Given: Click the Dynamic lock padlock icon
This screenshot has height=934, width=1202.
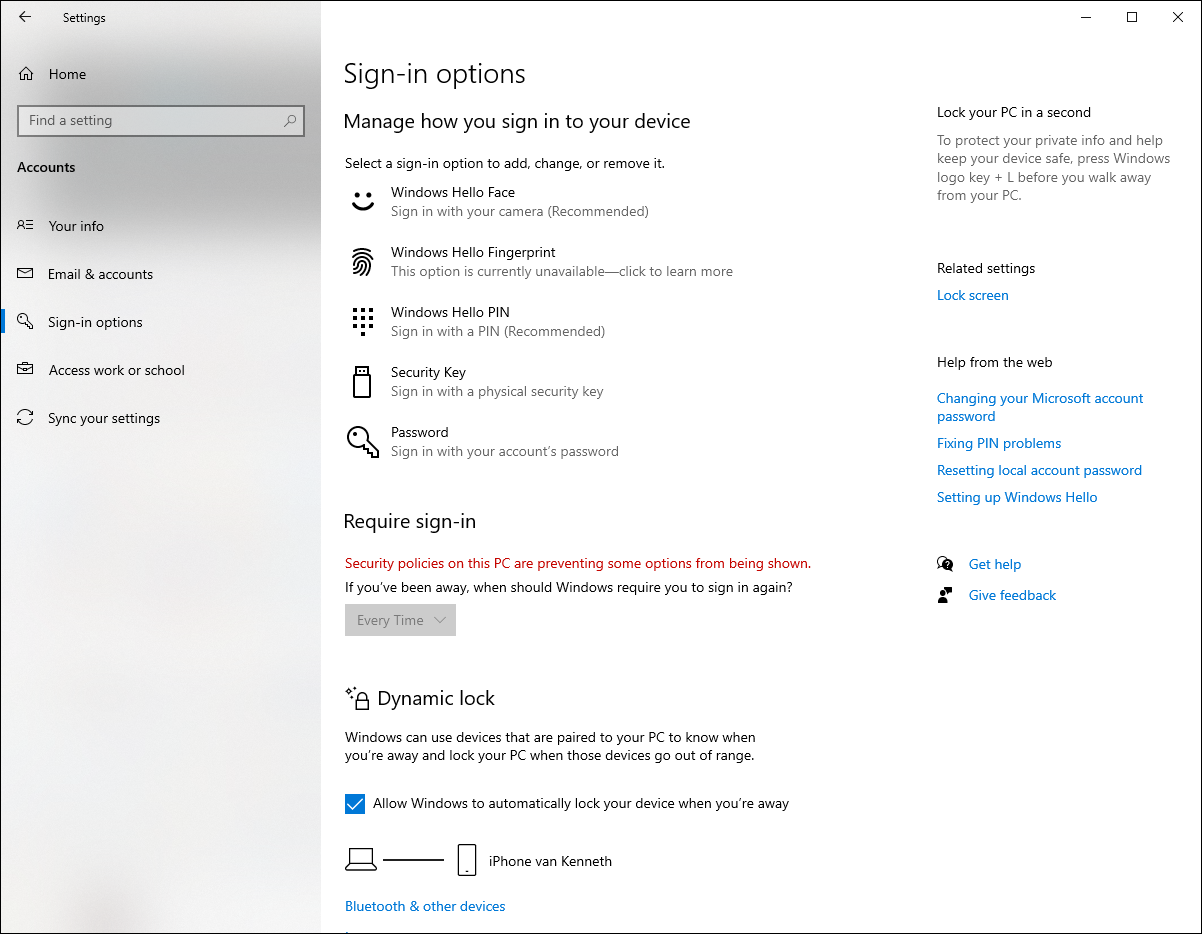Looking at the screenshot, I should point(357,698).
